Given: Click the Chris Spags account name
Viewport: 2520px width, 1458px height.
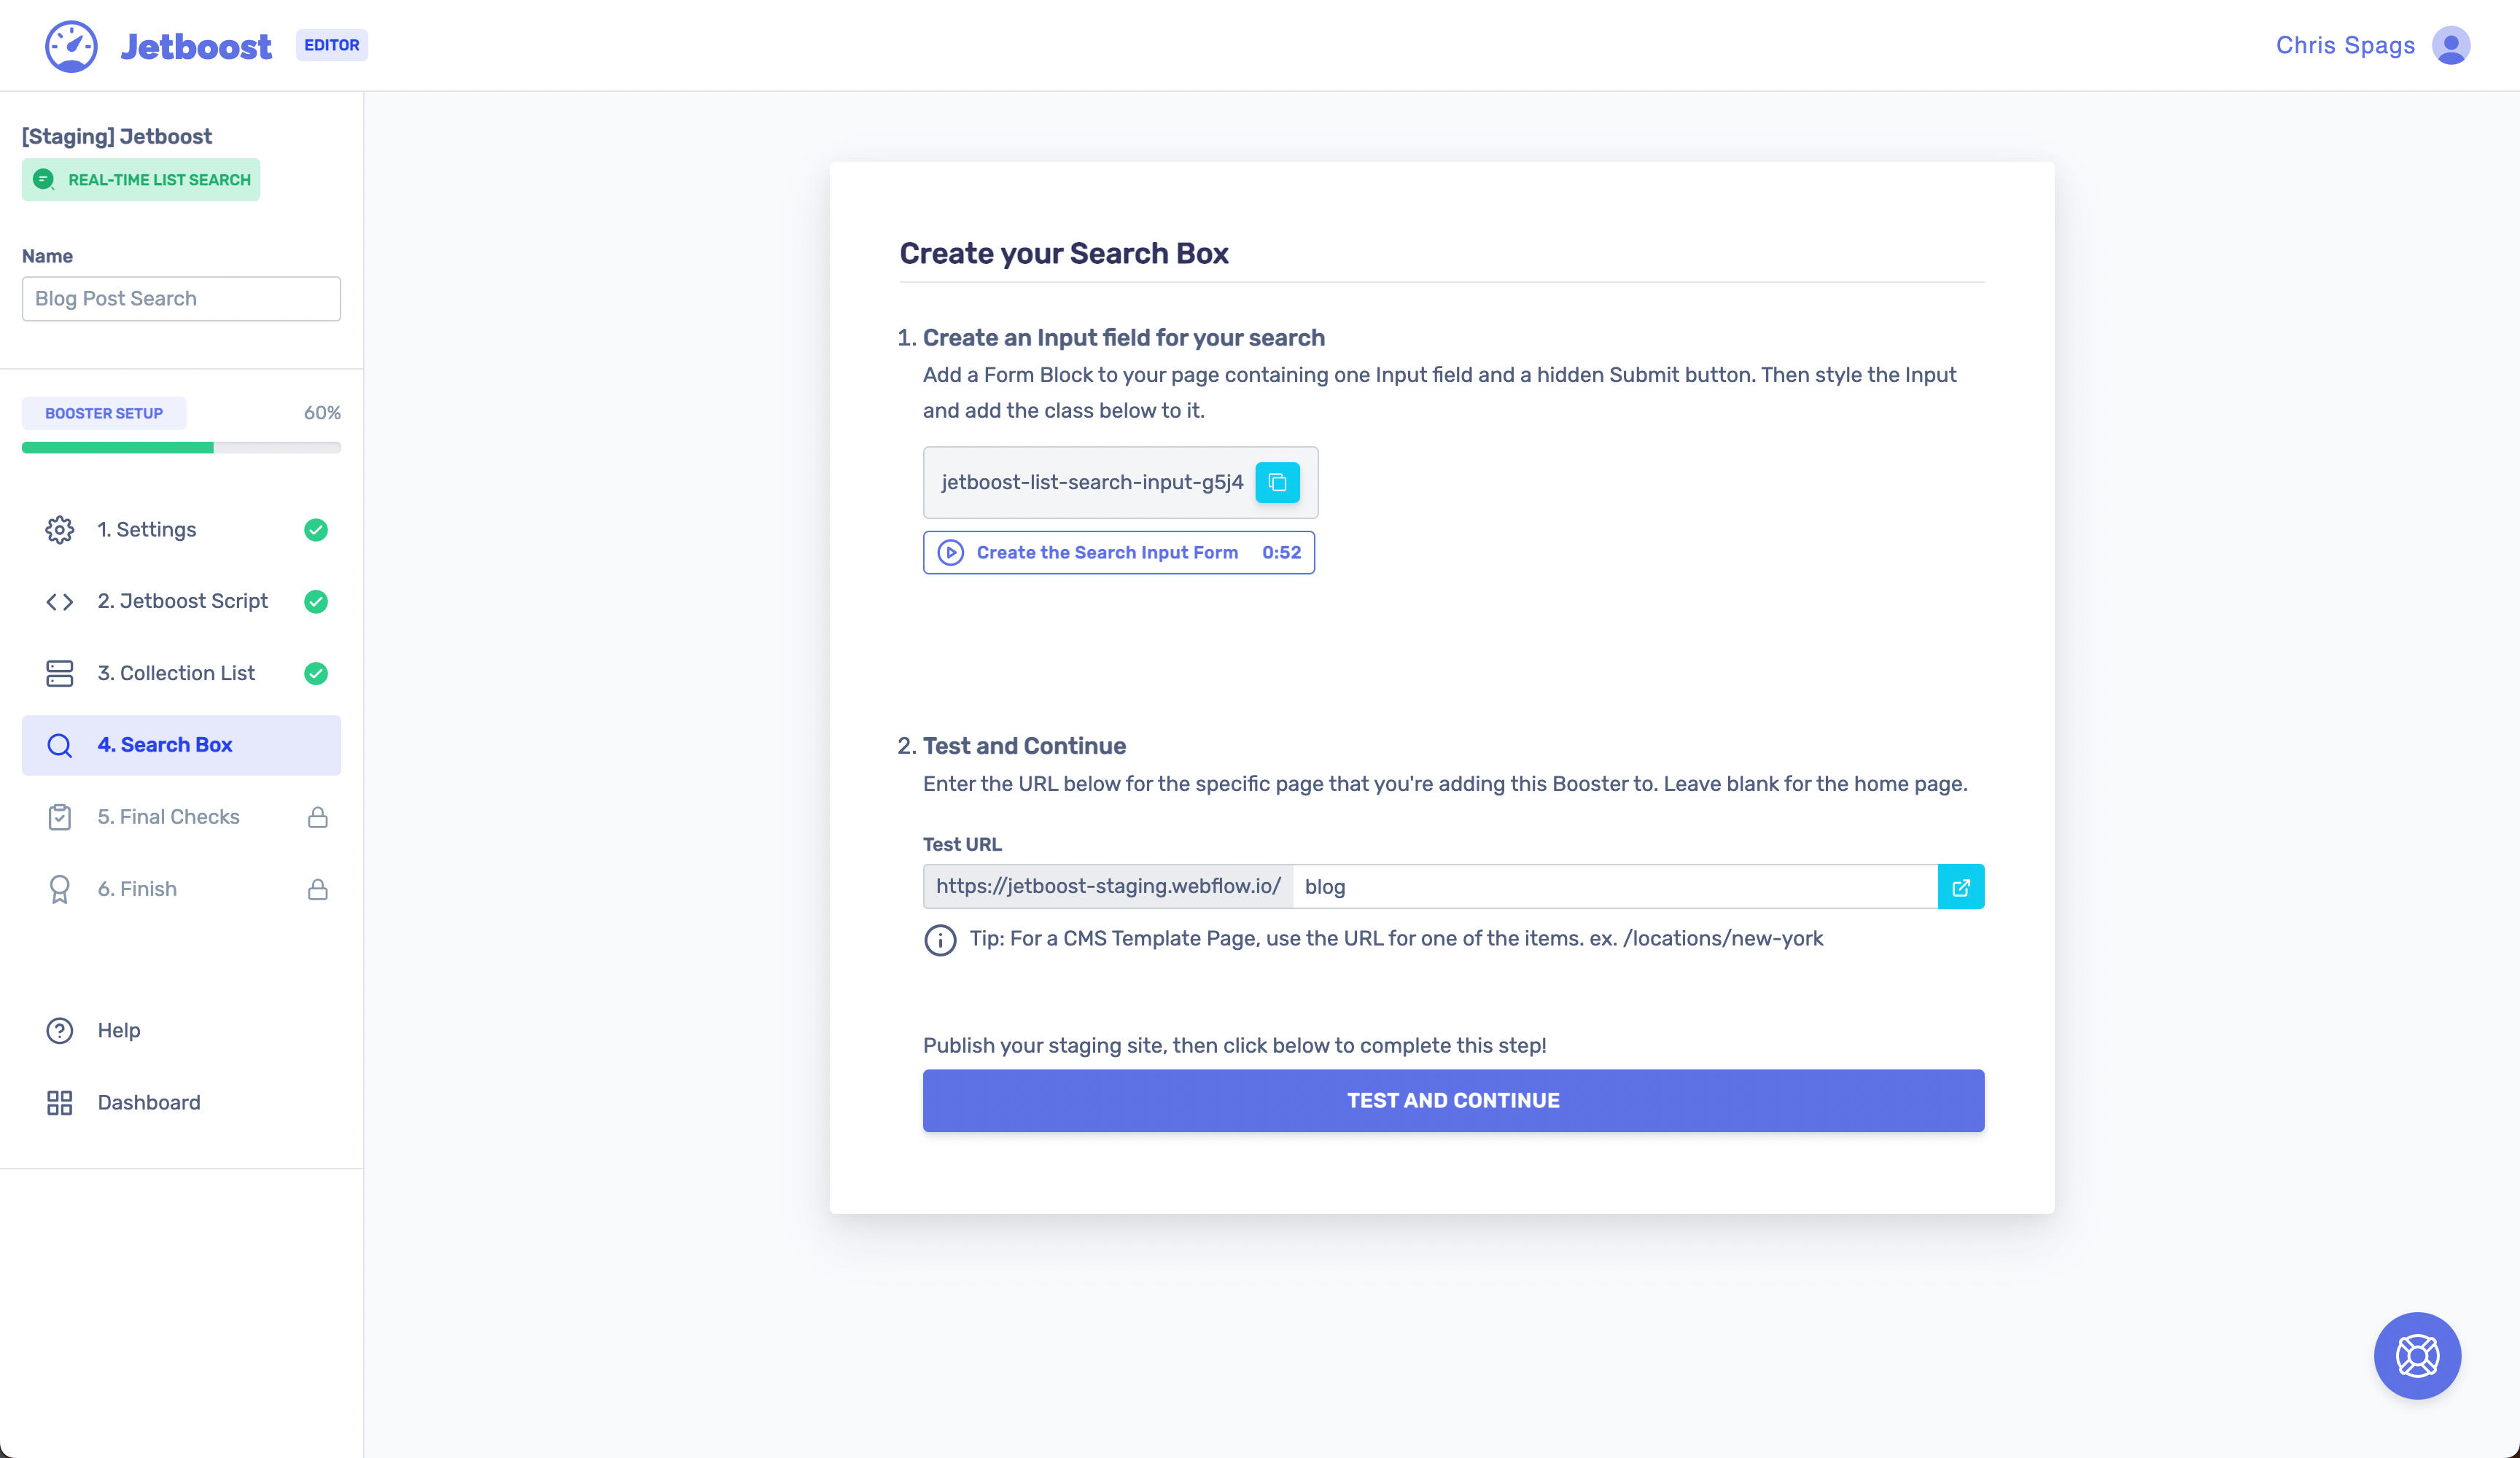Looking at the screenshot, I should 2344,46.
